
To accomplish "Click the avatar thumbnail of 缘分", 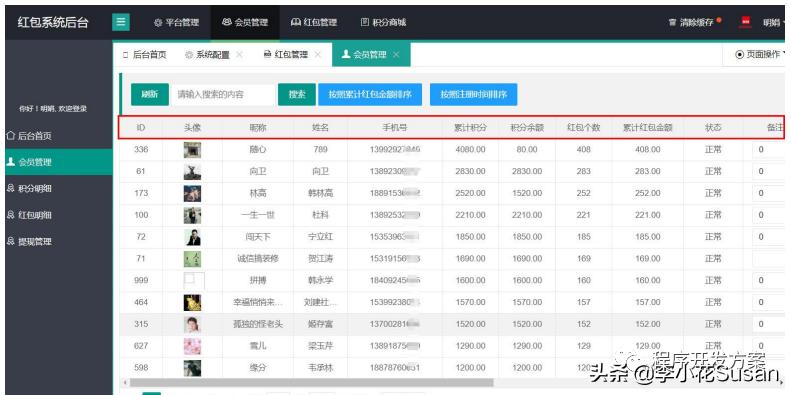I will (192, 368).
